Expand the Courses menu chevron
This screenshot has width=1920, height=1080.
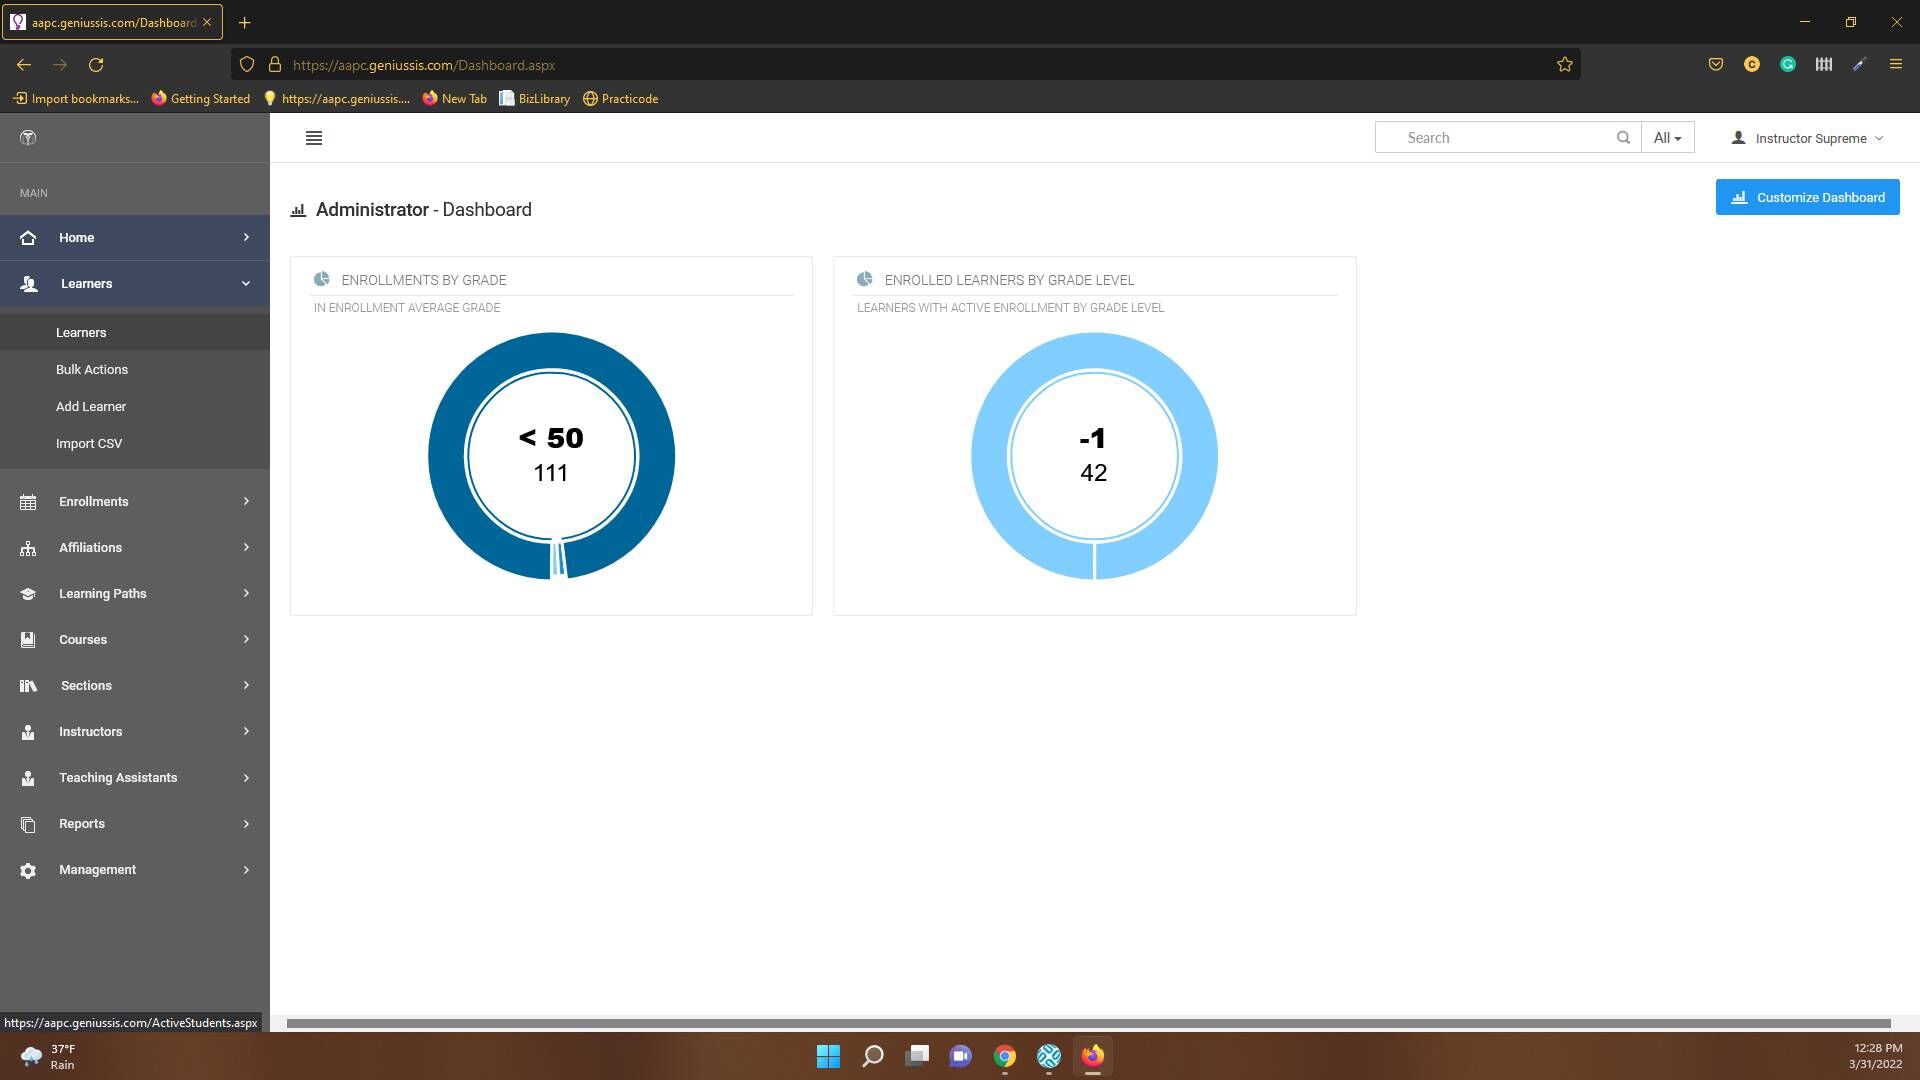pos(246,640)
